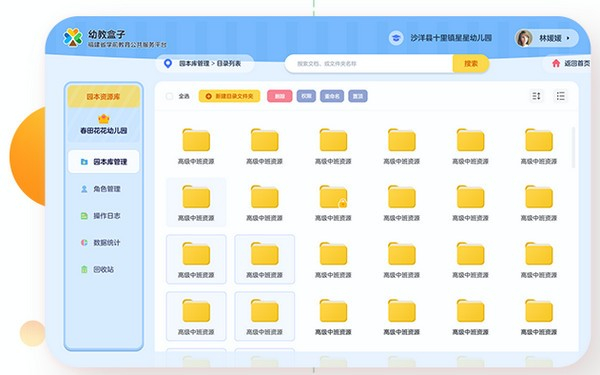Return to homepage via 返回首页
The width and height of the screenshot is (600, 375).
571,64
